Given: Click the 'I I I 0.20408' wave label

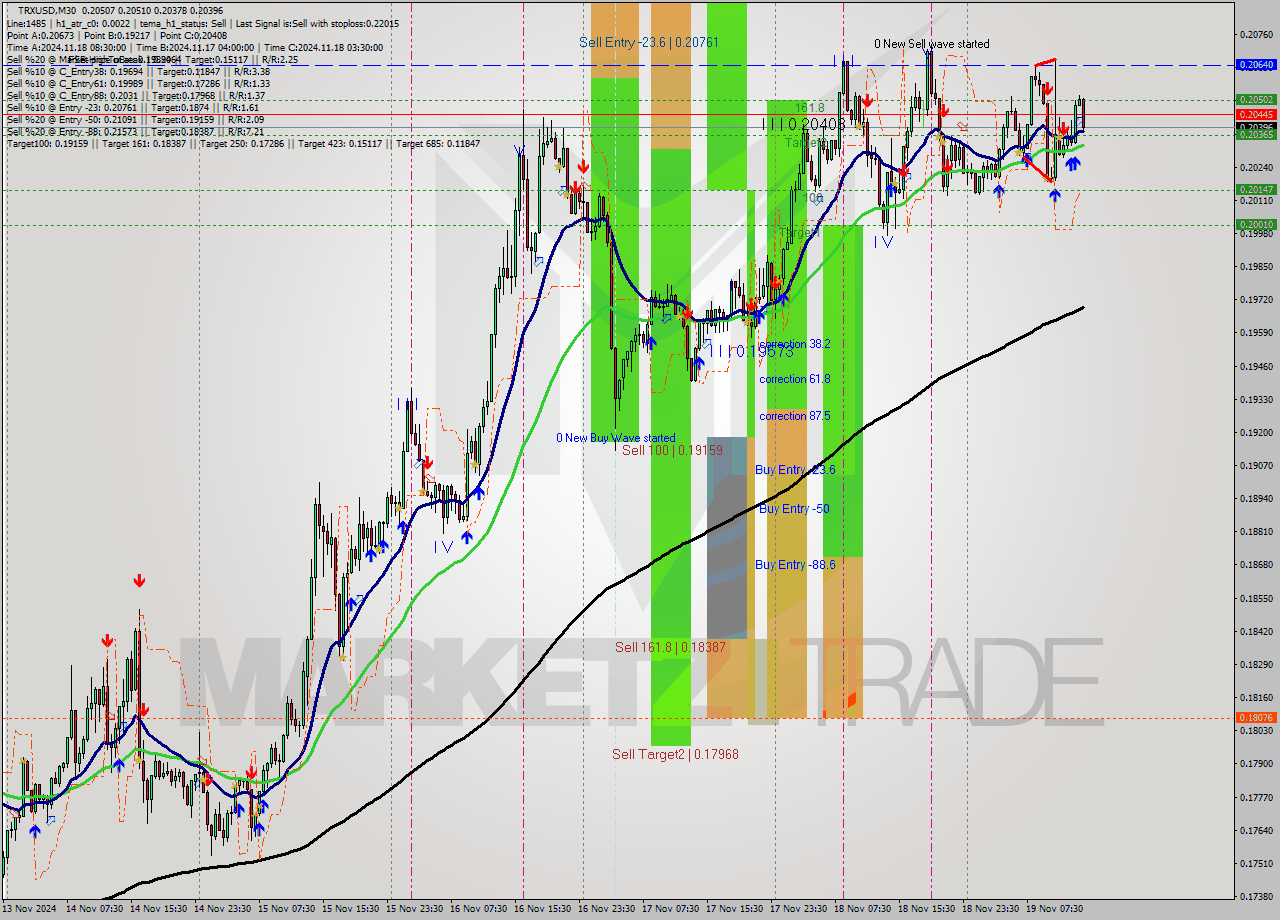Looking at the screenshot, I should tap(803, 124).
